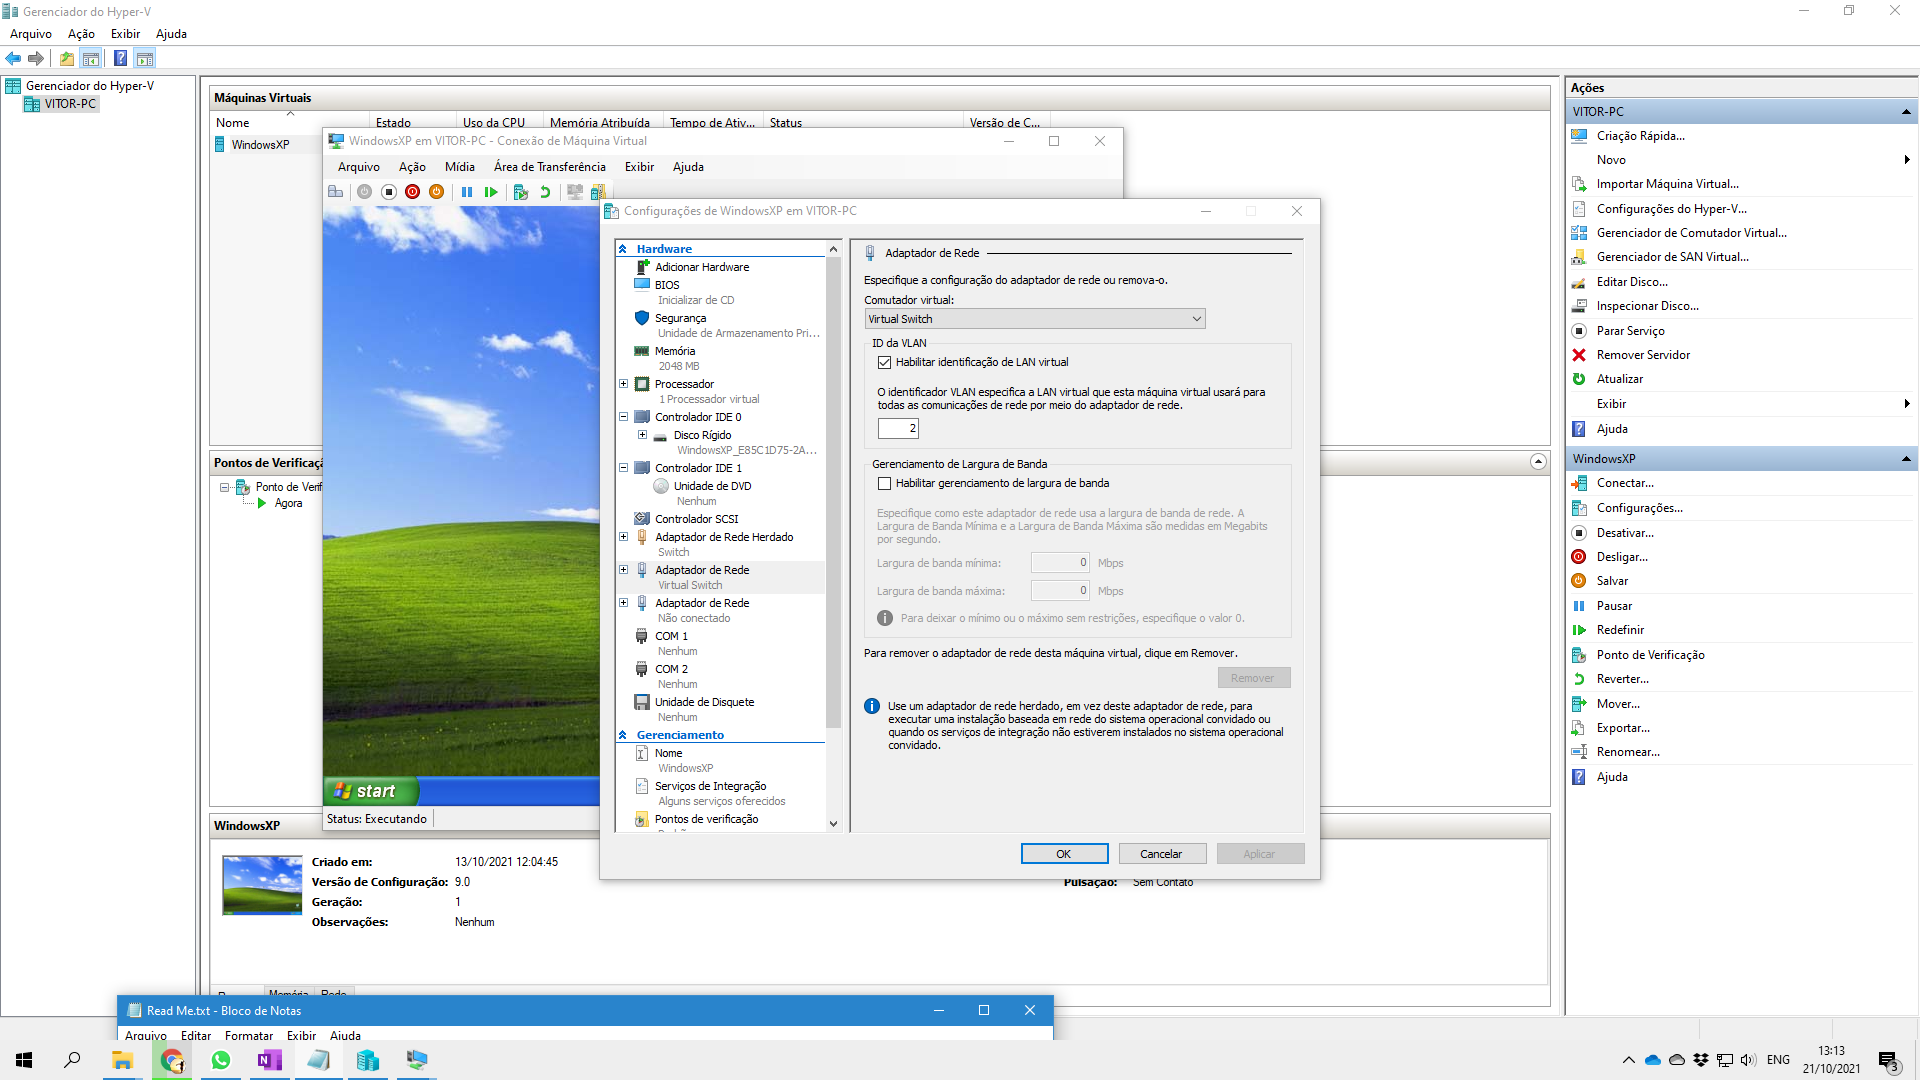Image resolution: width=1920 pixels, height=1080 pixels.
Task: Click inside the VLAN ID input field
Action: tap(898, 428)
